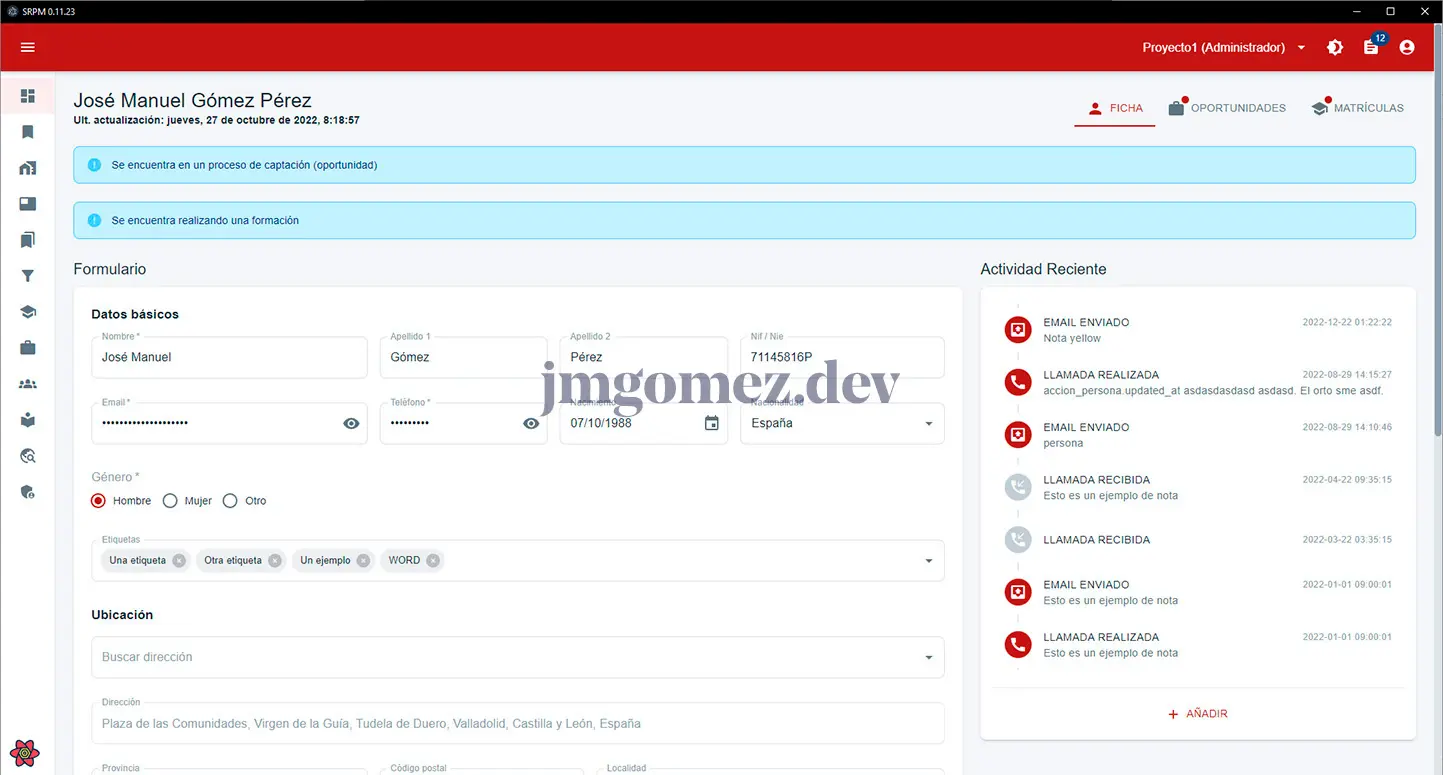Open the hamburger navigation menu
1443x775 pixels.
28,47
